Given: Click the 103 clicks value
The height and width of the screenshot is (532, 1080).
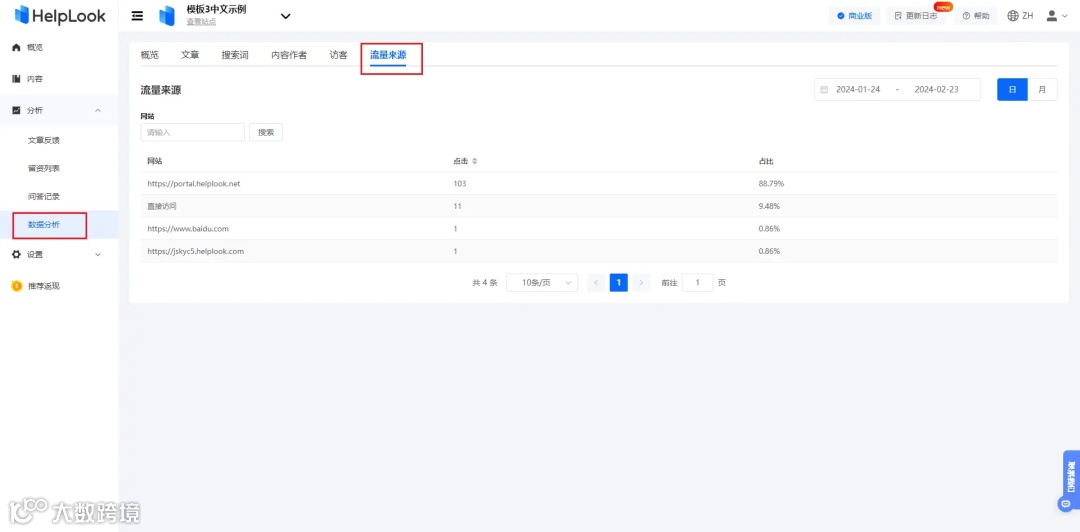Looking at the screenshot, I should coord(459,184).
